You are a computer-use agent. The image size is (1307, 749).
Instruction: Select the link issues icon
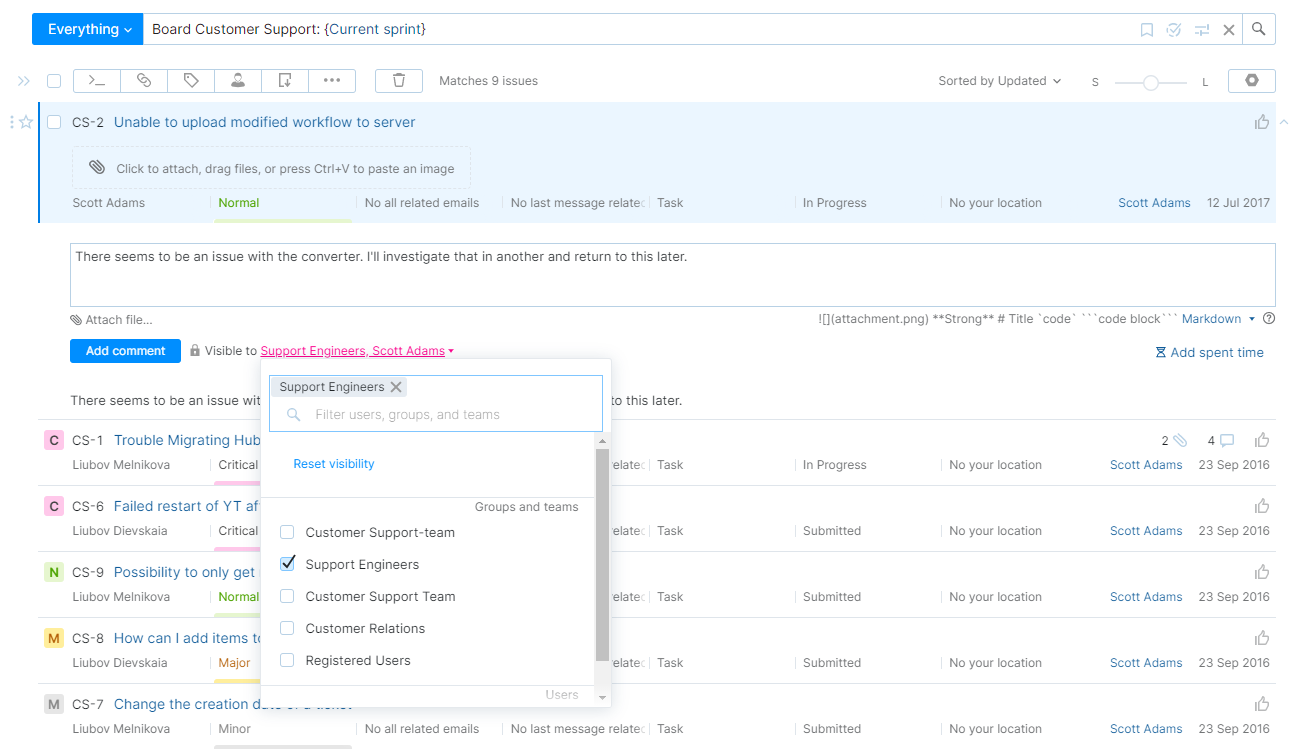pyautogui.click(x=144, y=80)
